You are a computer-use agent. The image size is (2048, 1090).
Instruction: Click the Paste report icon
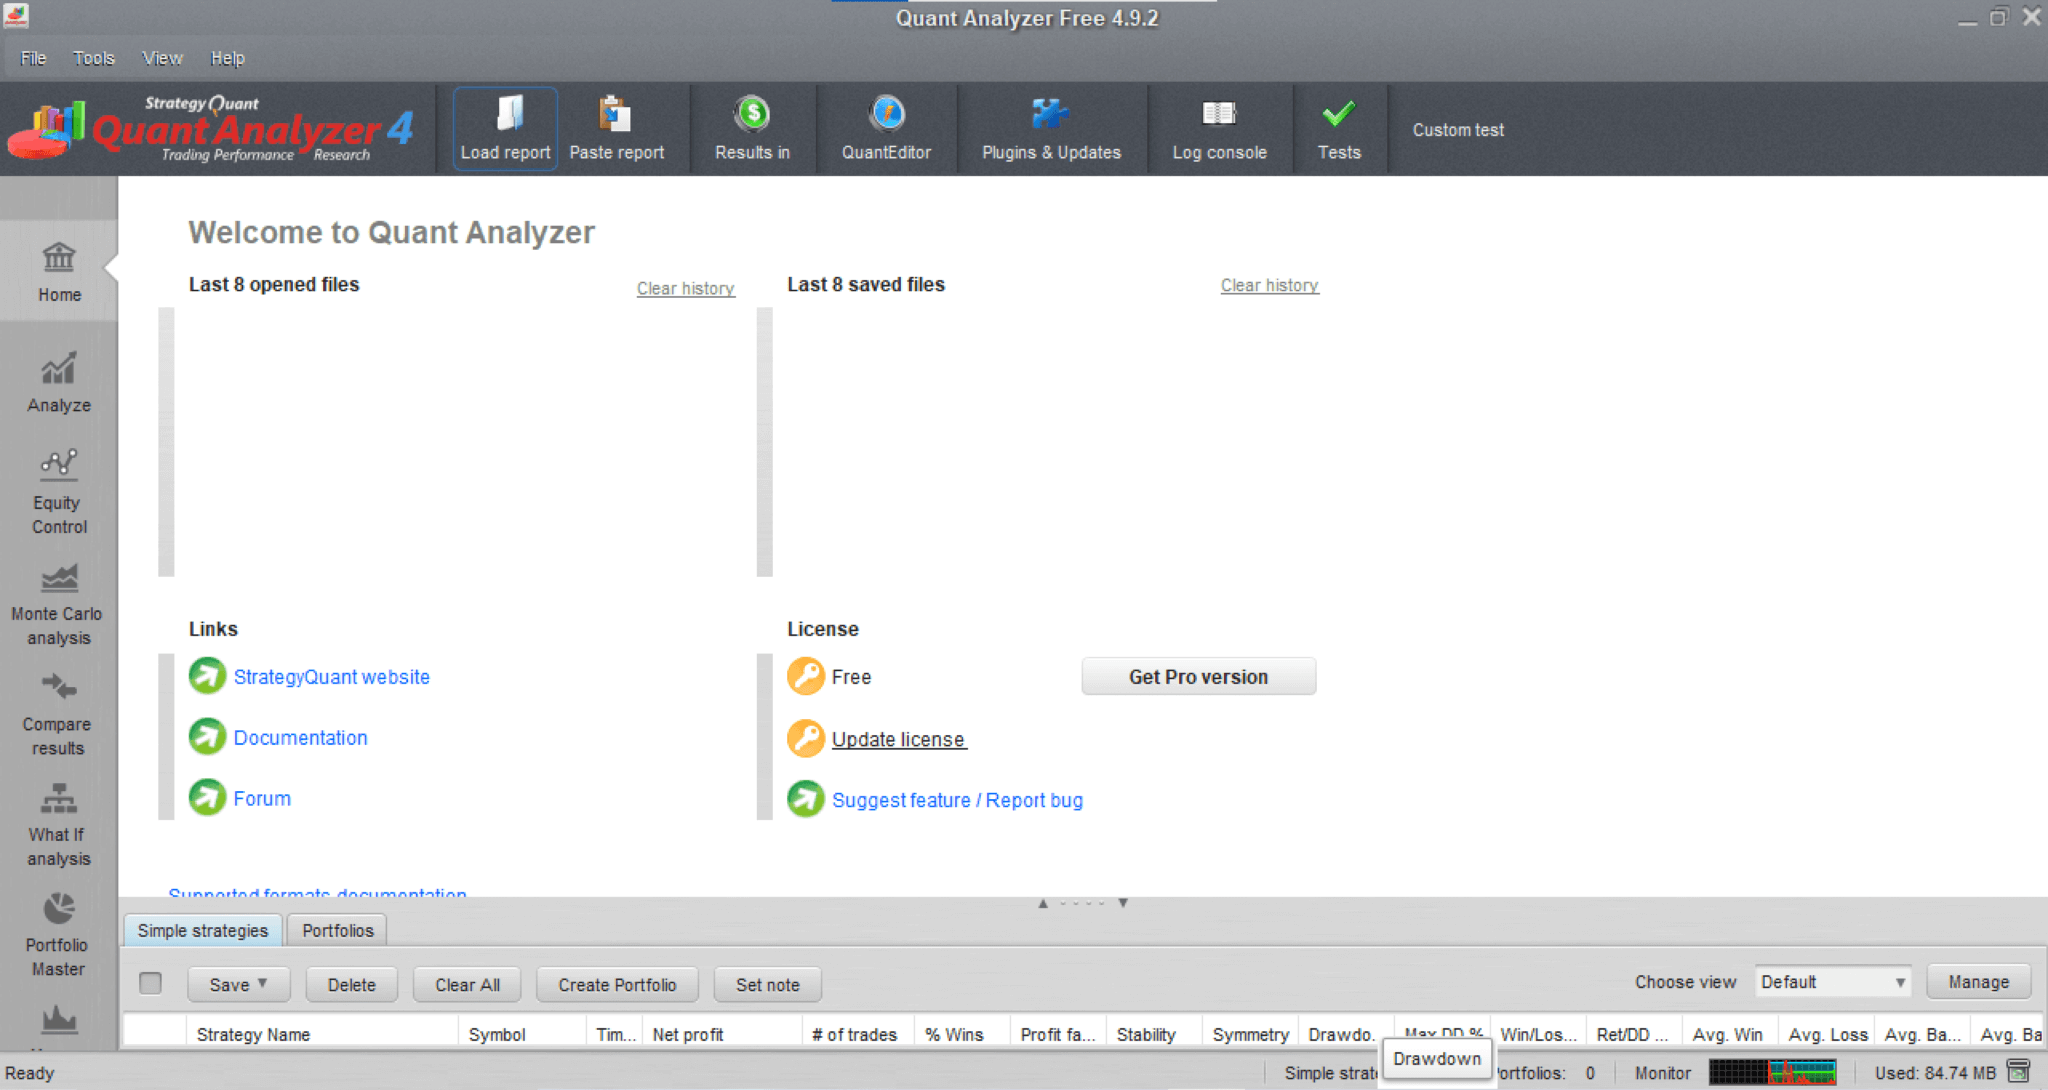(x=617, y=128)
